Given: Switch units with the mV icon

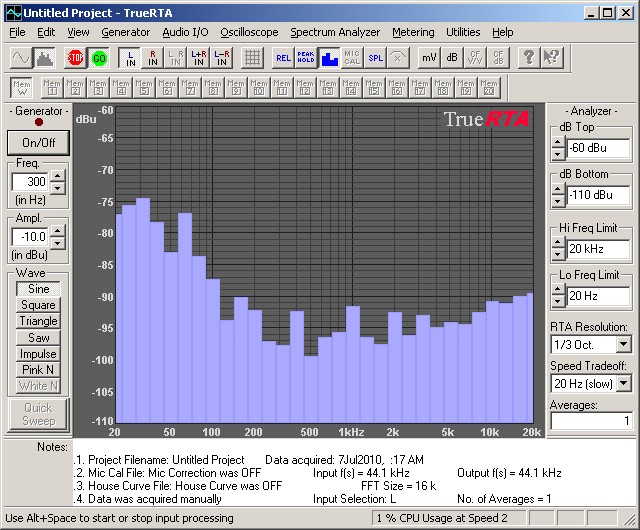Looking at the screenshot, I should 428,57.
